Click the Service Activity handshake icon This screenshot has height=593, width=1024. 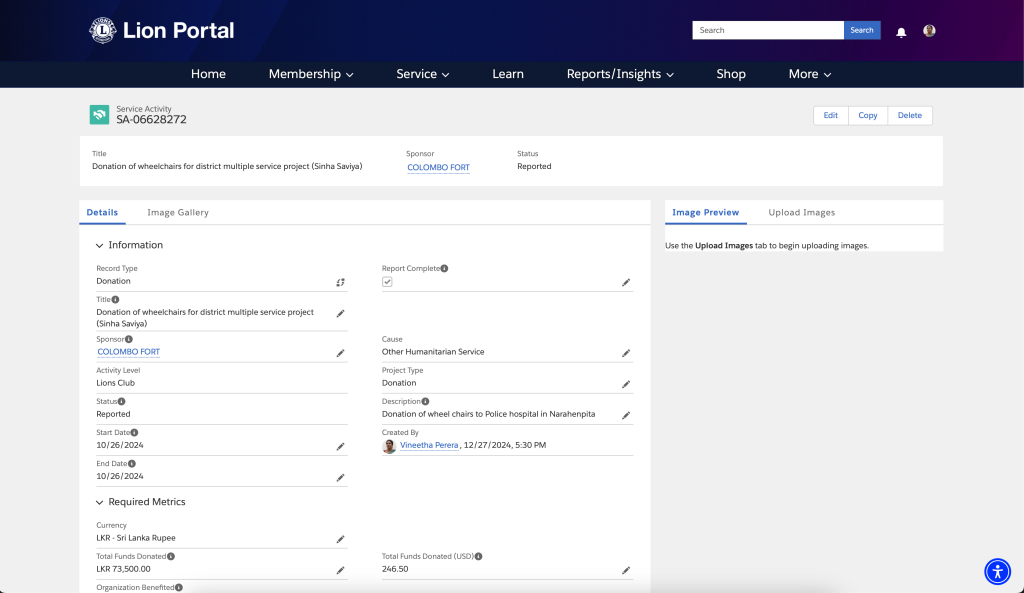coord(99,115)
